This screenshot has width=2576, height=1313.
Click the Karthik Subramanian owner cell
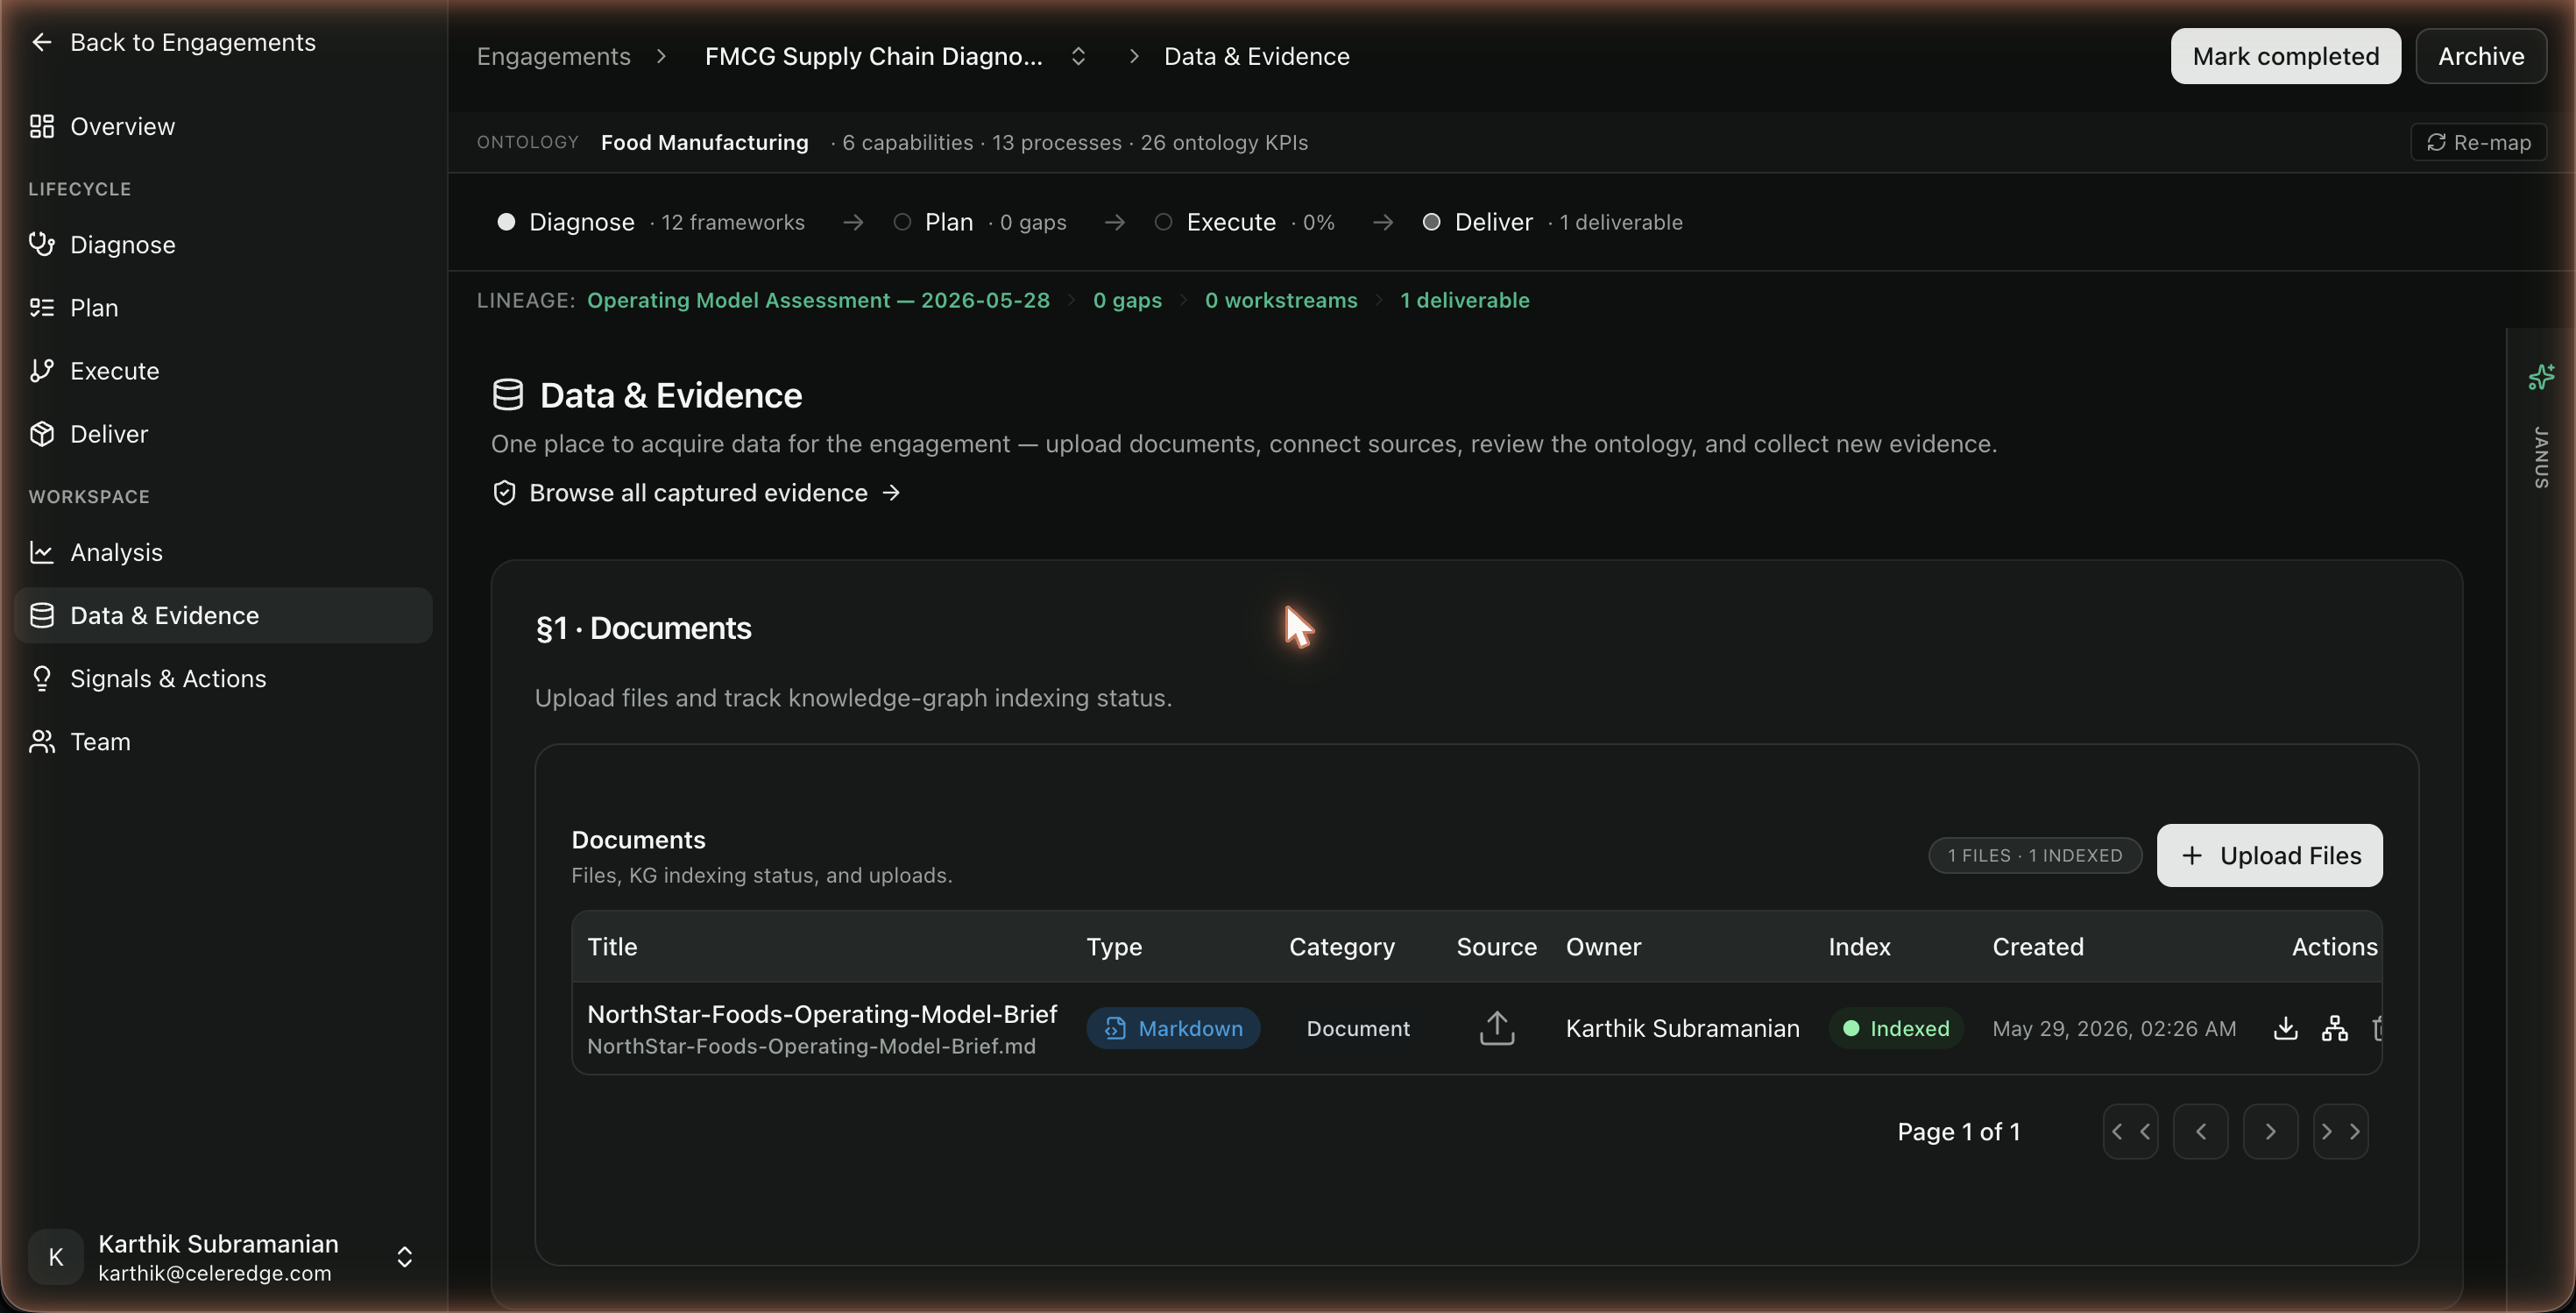coord(1682,1028)
